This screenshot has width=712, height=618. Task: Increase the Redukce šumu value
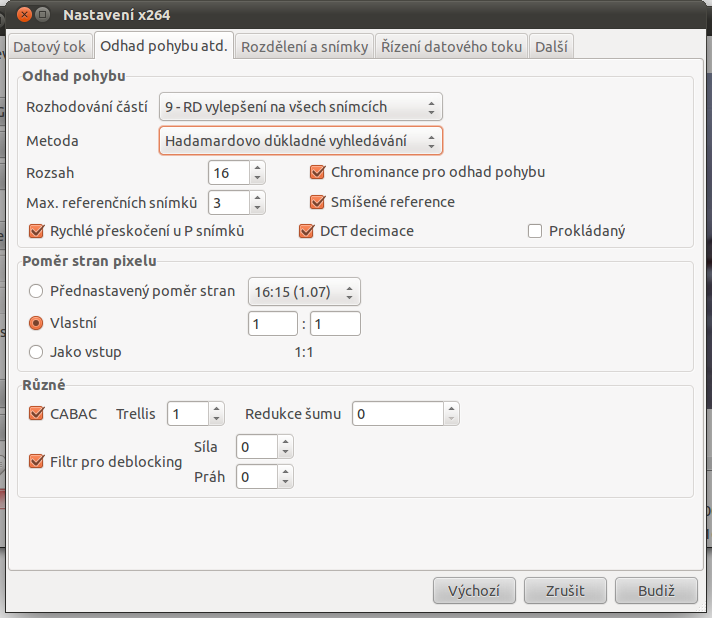pyautogui.click(x=451, y=408)
